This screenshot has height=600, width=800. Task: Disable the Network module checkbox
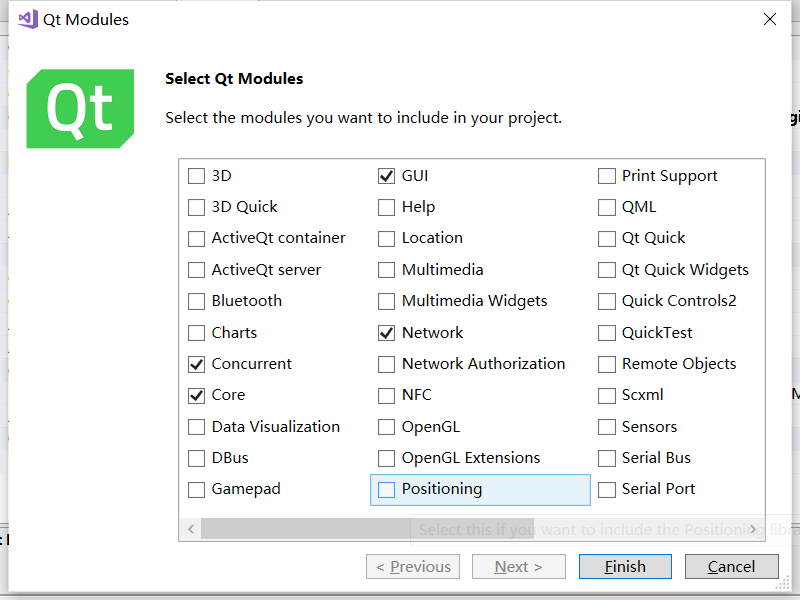[x=386, y=333]
